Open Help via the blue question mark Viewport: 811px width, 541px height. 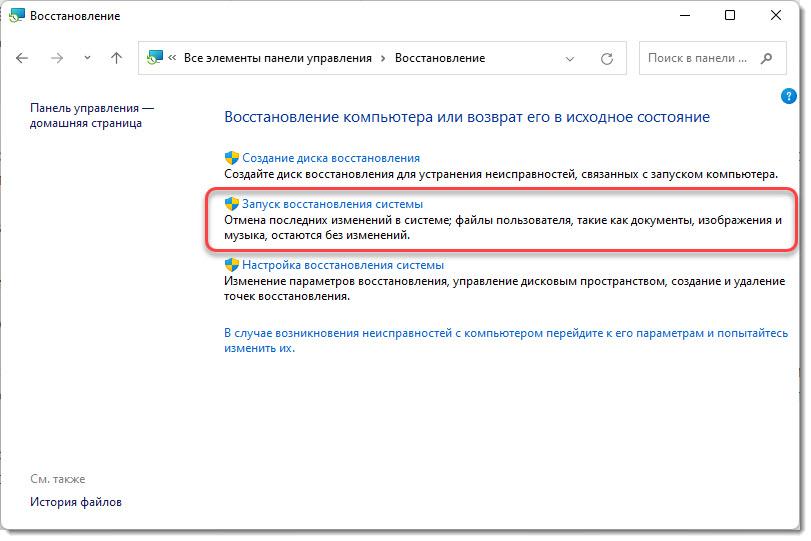pos(787,96)
